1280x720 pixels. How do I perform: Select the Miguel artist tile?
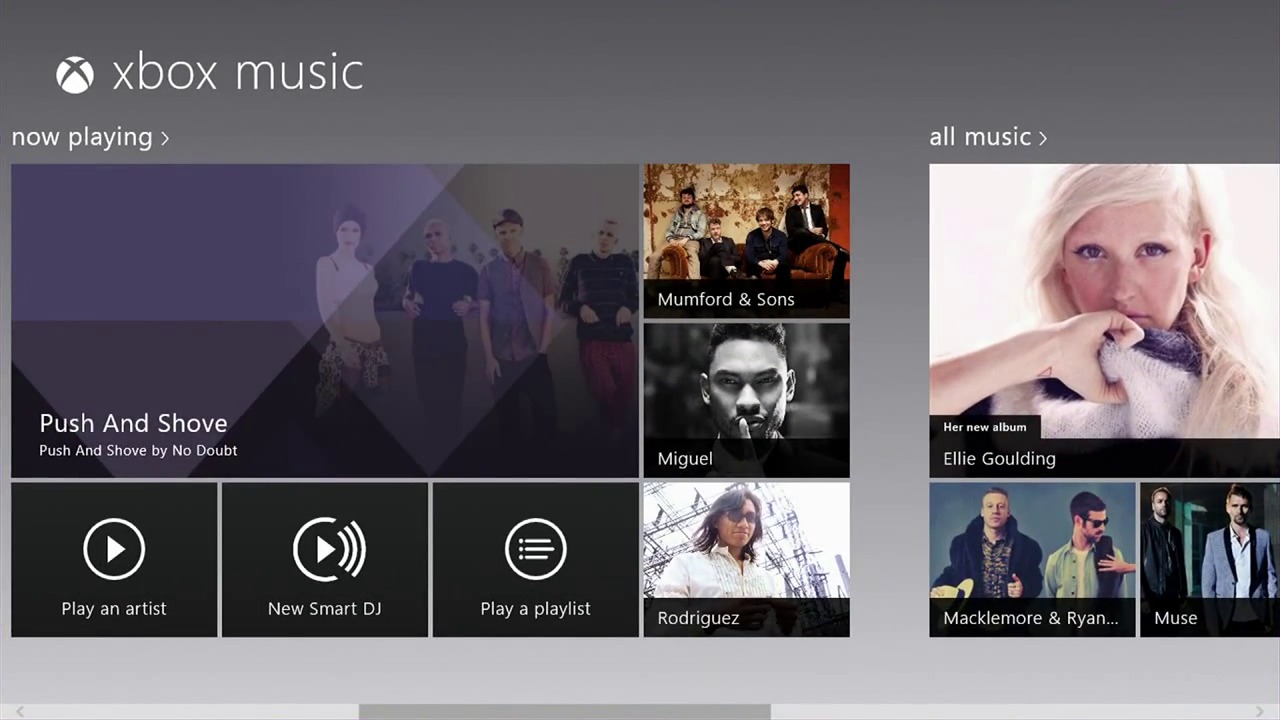click(746, 399)
